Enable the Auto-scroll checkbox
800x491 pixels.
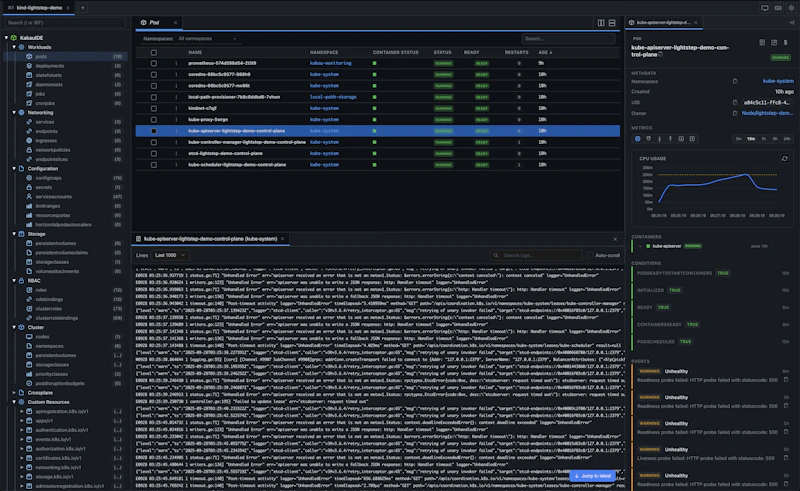click(590, 255)
